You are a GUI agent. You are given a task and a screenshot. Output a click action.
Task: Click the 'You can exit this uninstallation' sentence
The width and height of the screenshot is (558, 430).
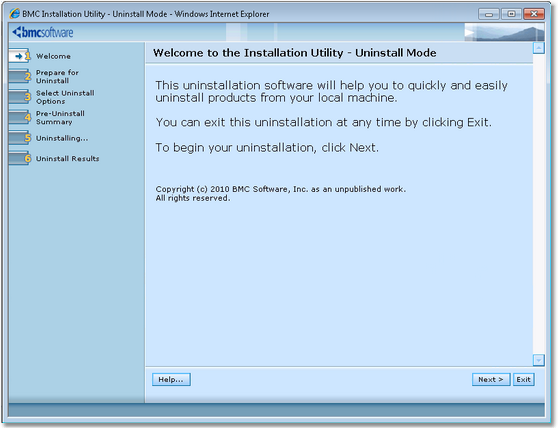tap(323, 122)
